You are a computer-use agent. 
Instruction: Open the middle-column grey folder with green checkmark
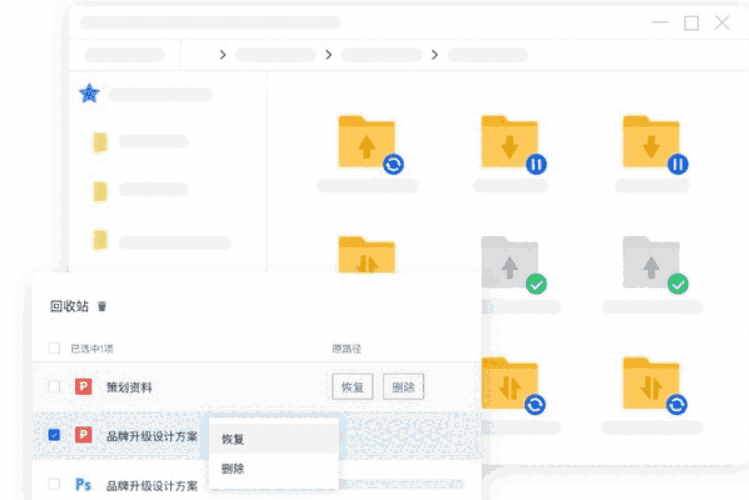click(x=510, y=262)
